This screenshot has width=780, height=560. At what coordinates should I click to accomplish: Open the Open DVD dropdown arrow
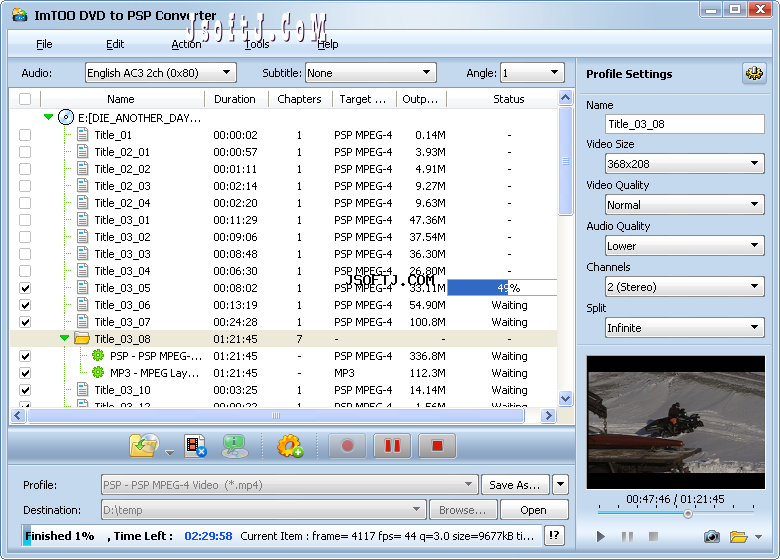click(x=170, y=453)
